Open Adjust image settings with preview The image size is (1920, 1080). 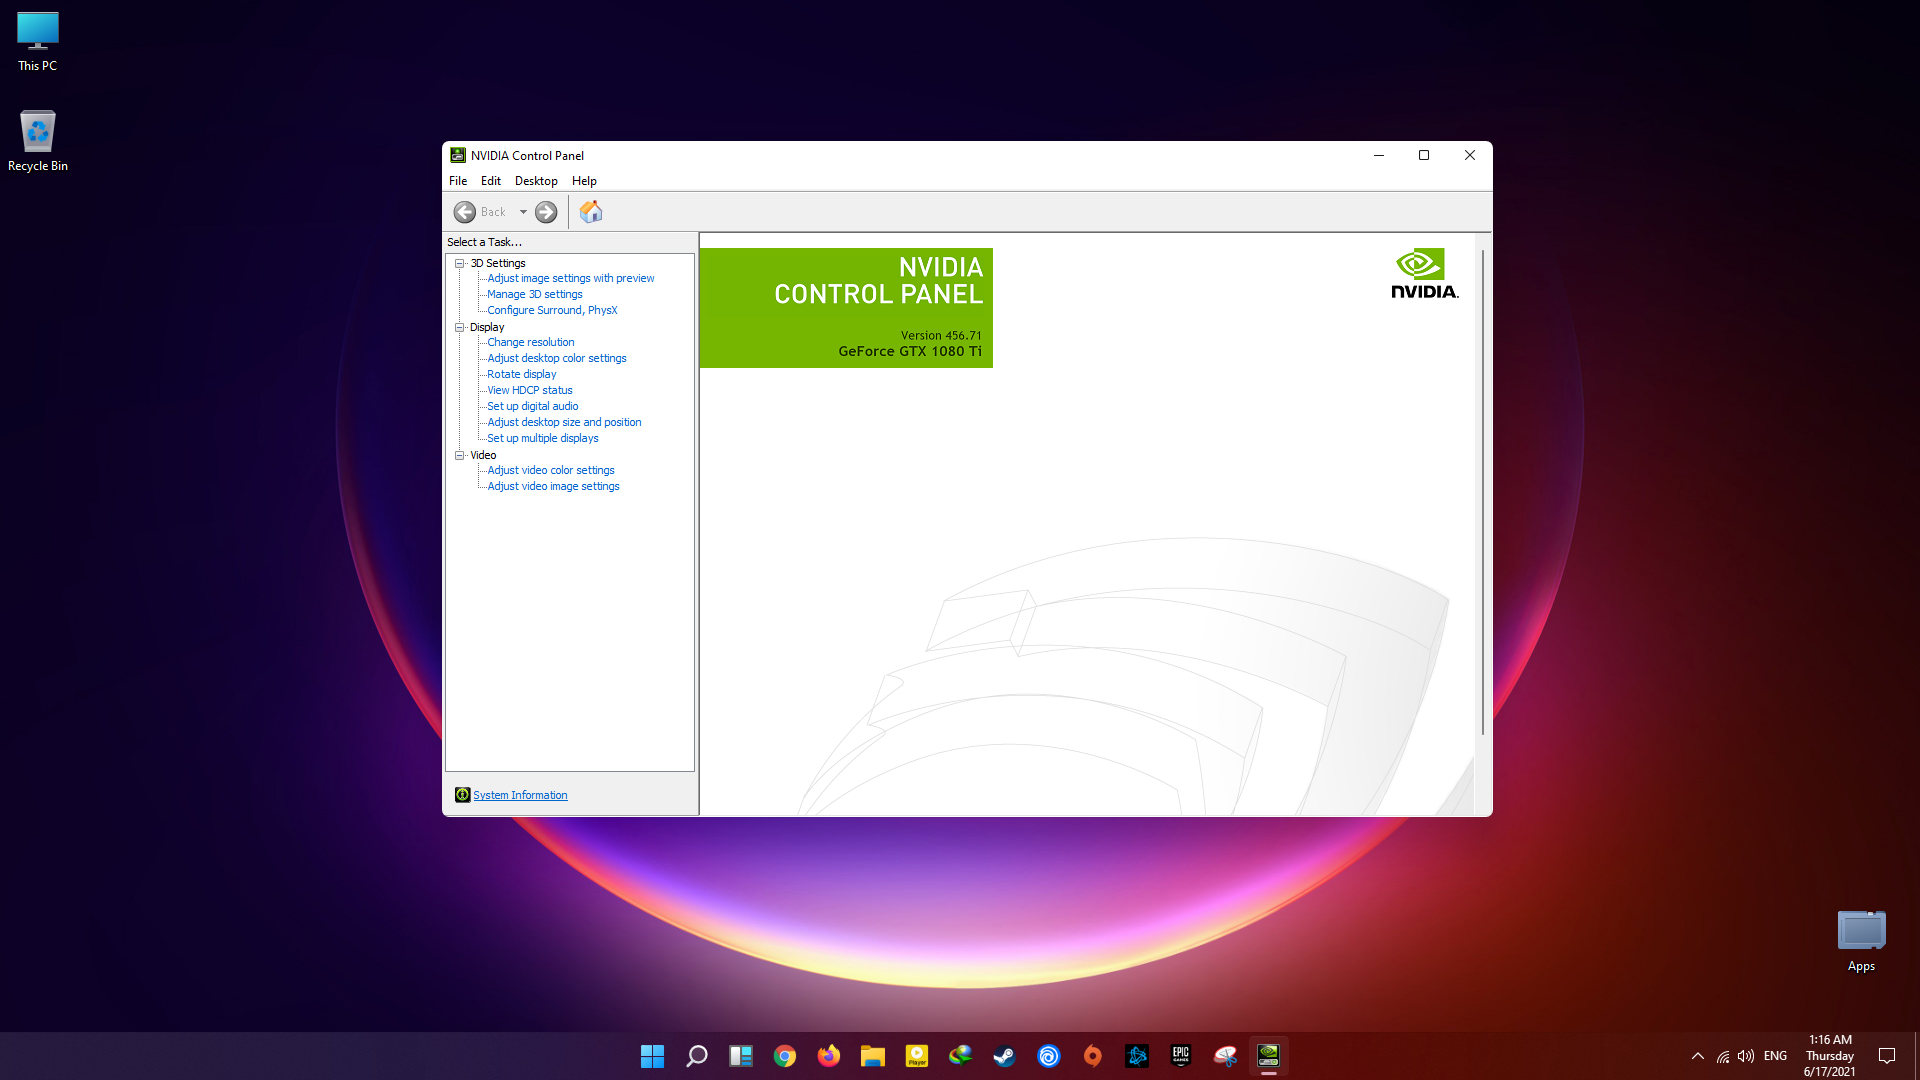click(571, 279)
